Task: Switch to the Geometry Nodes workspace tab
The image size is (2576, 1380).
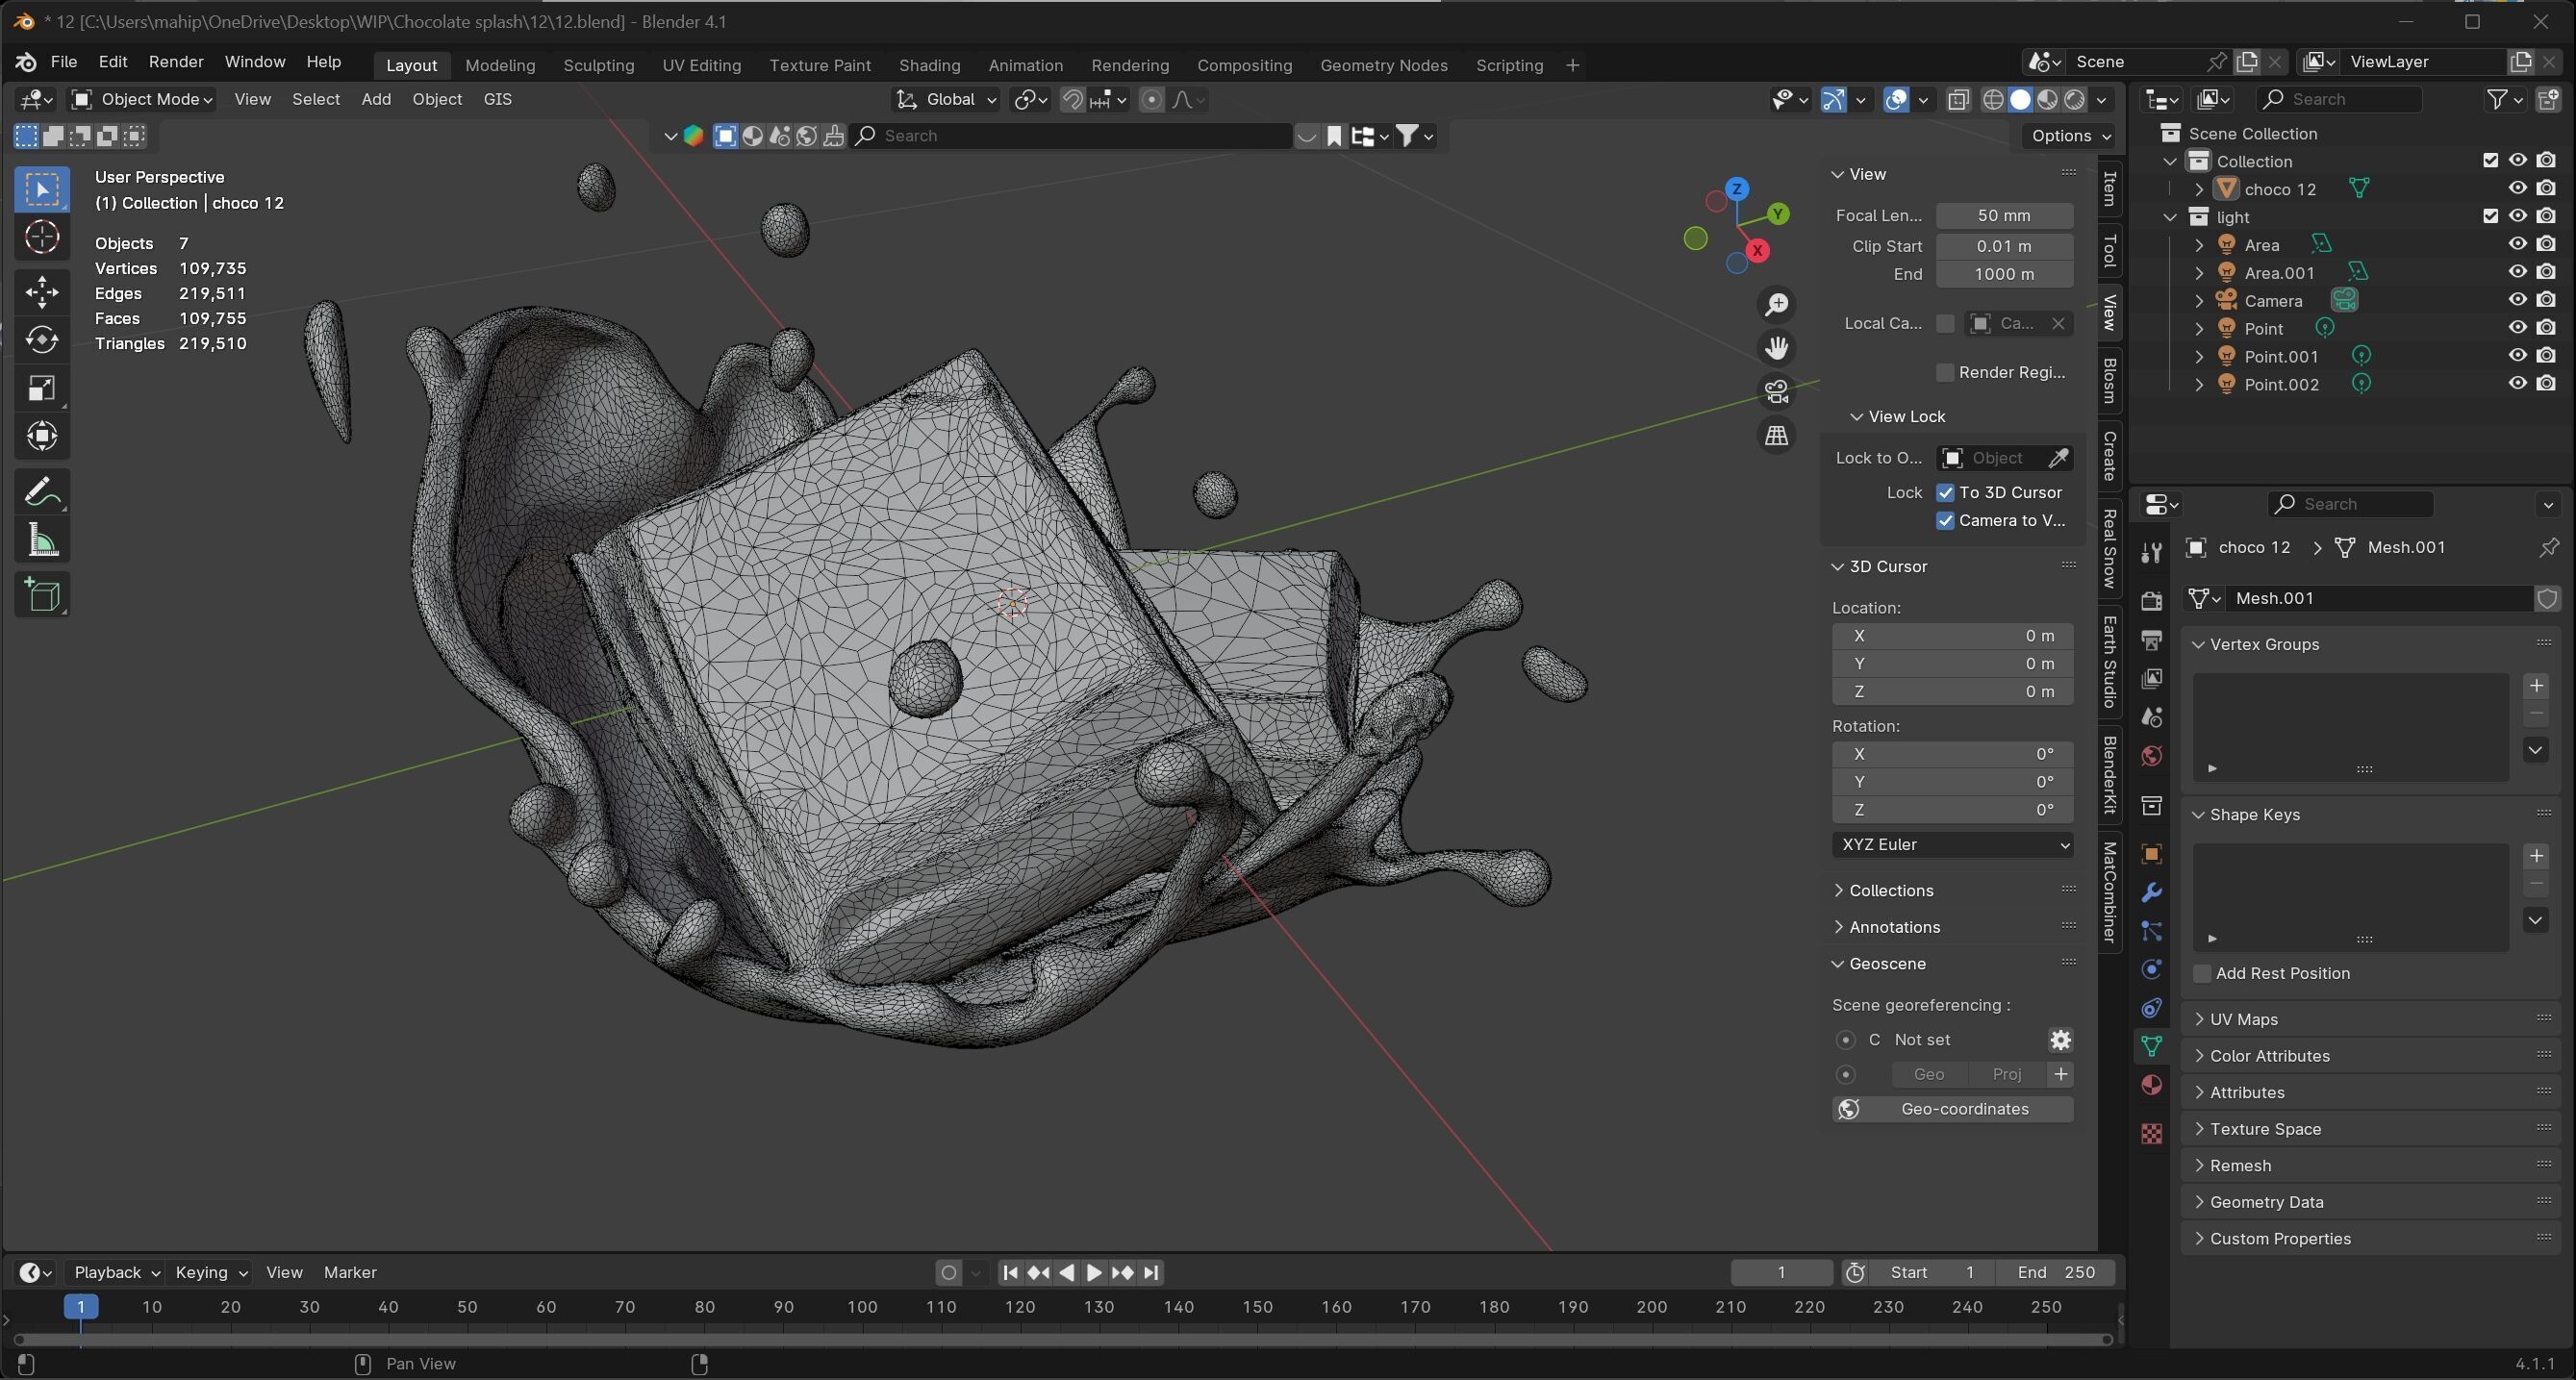Action: [1383, 65]
